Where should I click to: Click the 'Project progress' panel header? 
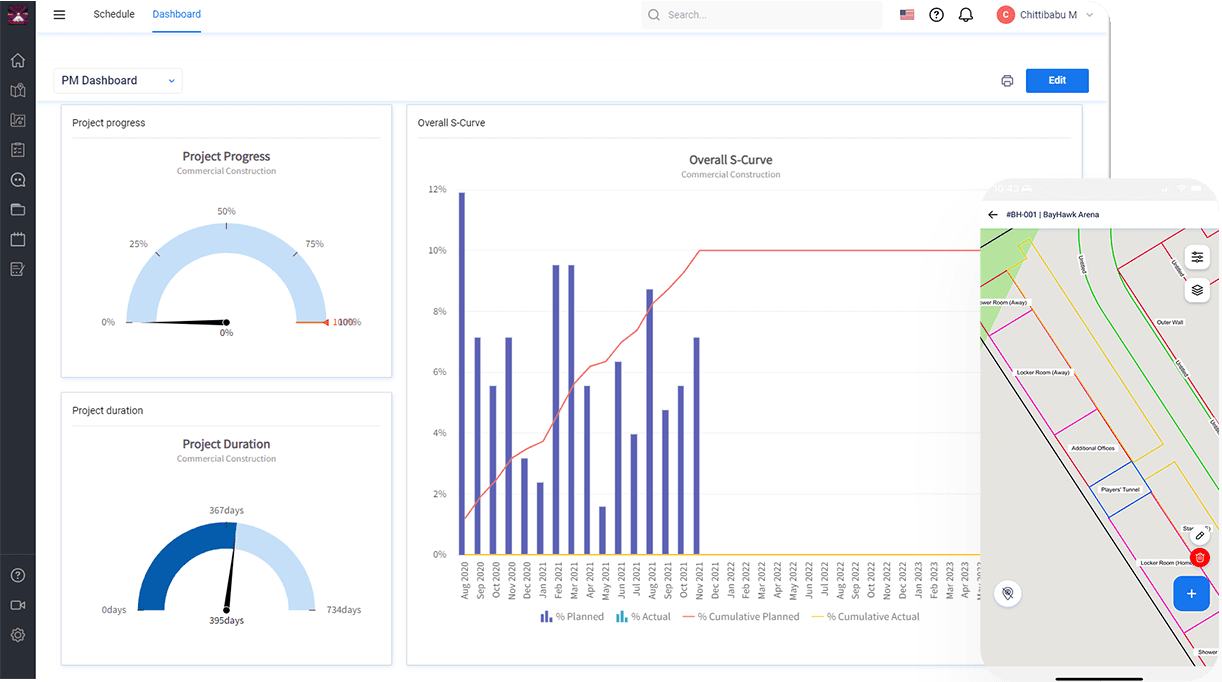108,123
